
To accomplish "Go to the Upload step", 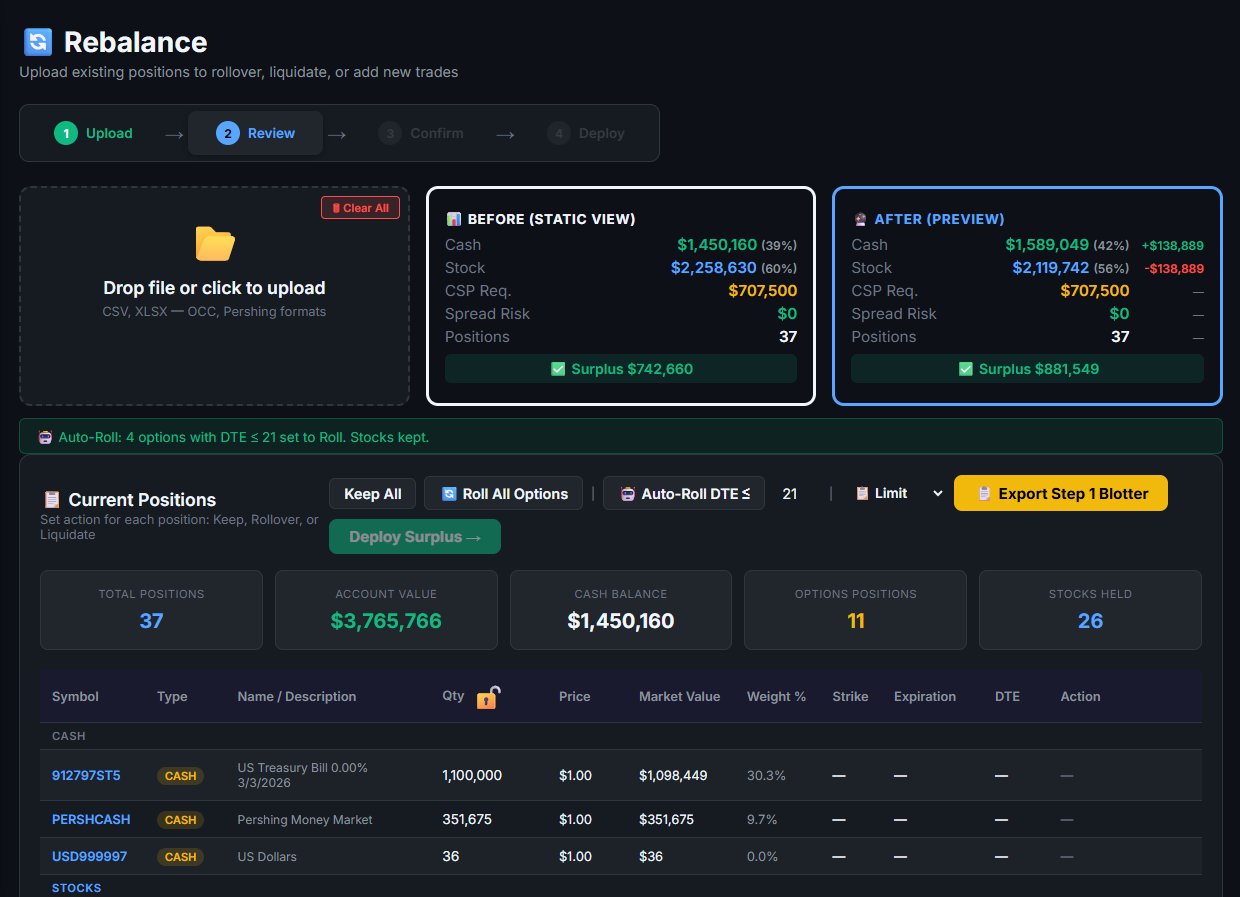I will tap(94, 133).
